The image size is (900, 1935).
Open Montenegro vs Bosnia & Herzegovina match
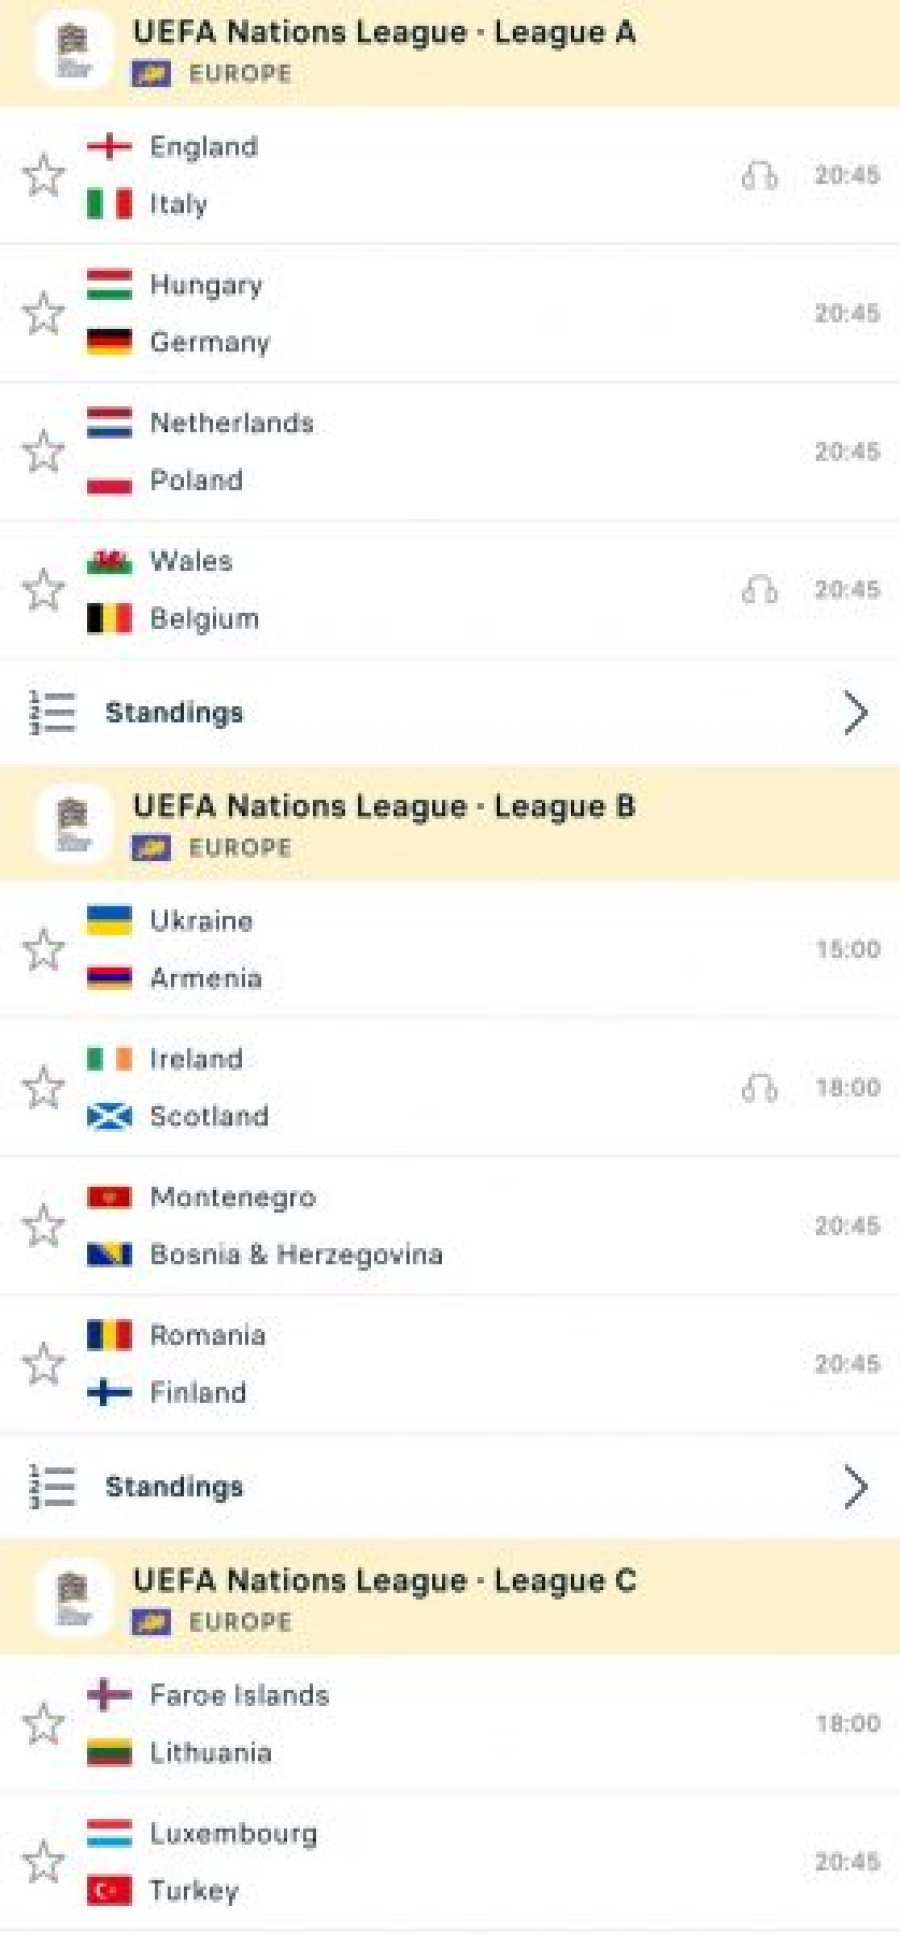[x=450, y=1226]
